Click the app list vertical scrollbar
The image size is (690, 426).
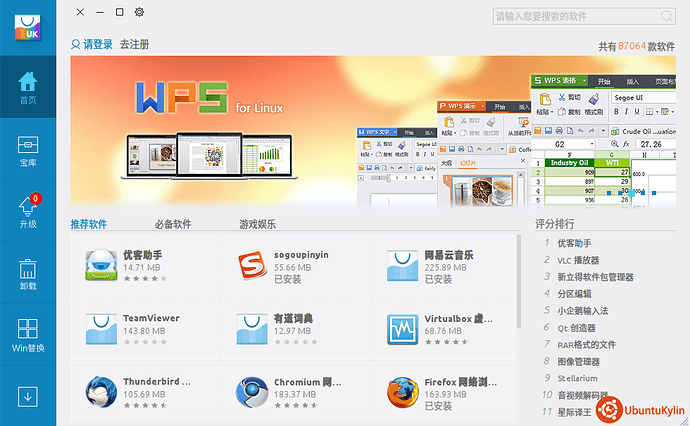click(x=519, y=282)
